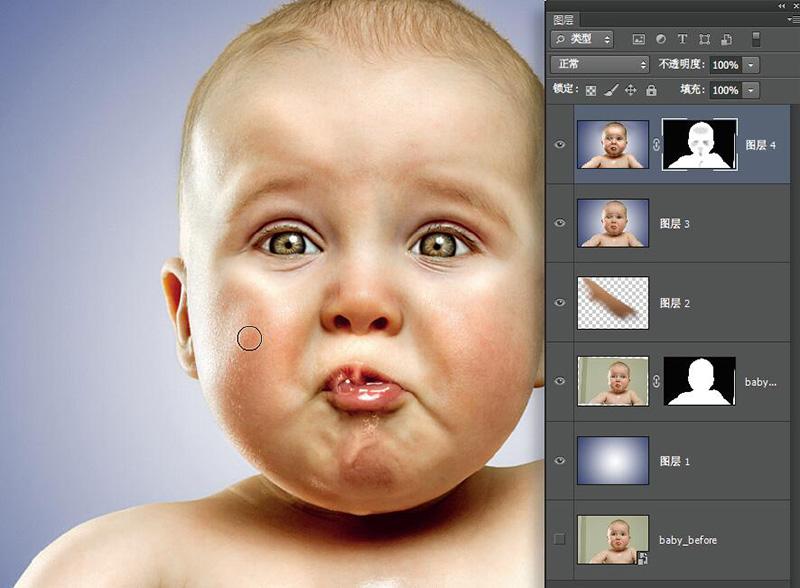Viewport: 800px width, 588px height.
Task: Click the 图层 1 layer name
Action: click(674, 461)
